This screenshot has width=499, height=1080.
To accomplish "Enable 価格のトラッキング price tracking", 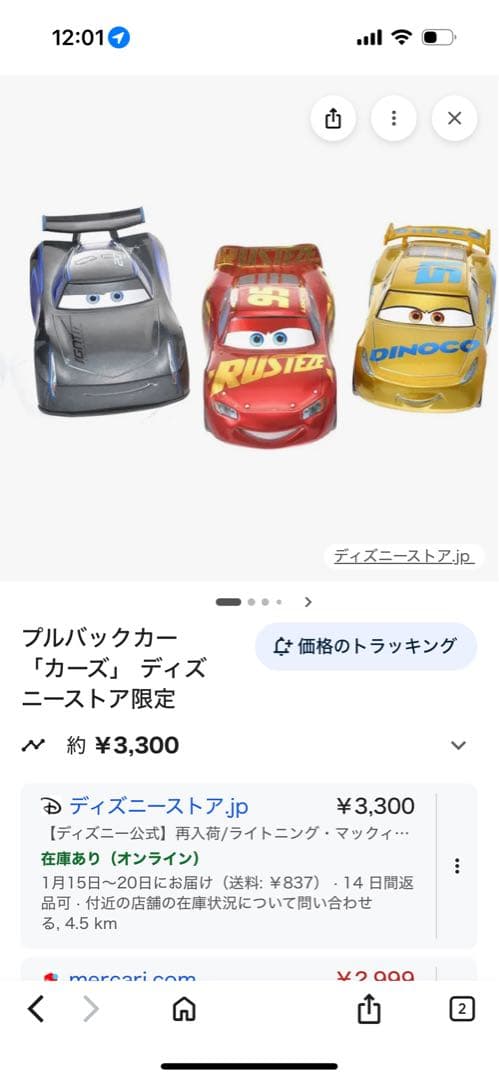I will (366, 646).
